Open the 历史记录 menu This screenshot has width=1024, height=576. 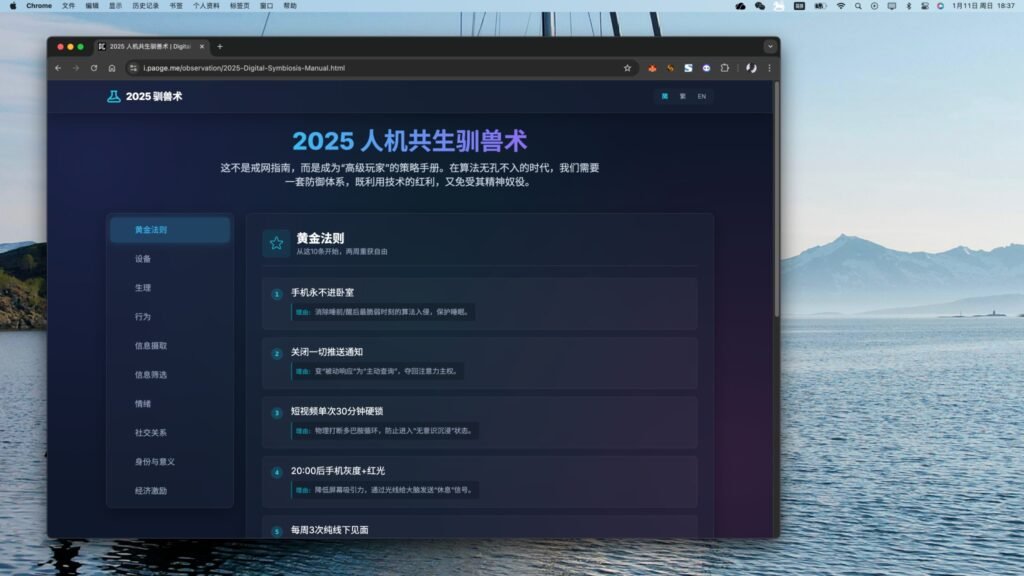tap(145, 6)
